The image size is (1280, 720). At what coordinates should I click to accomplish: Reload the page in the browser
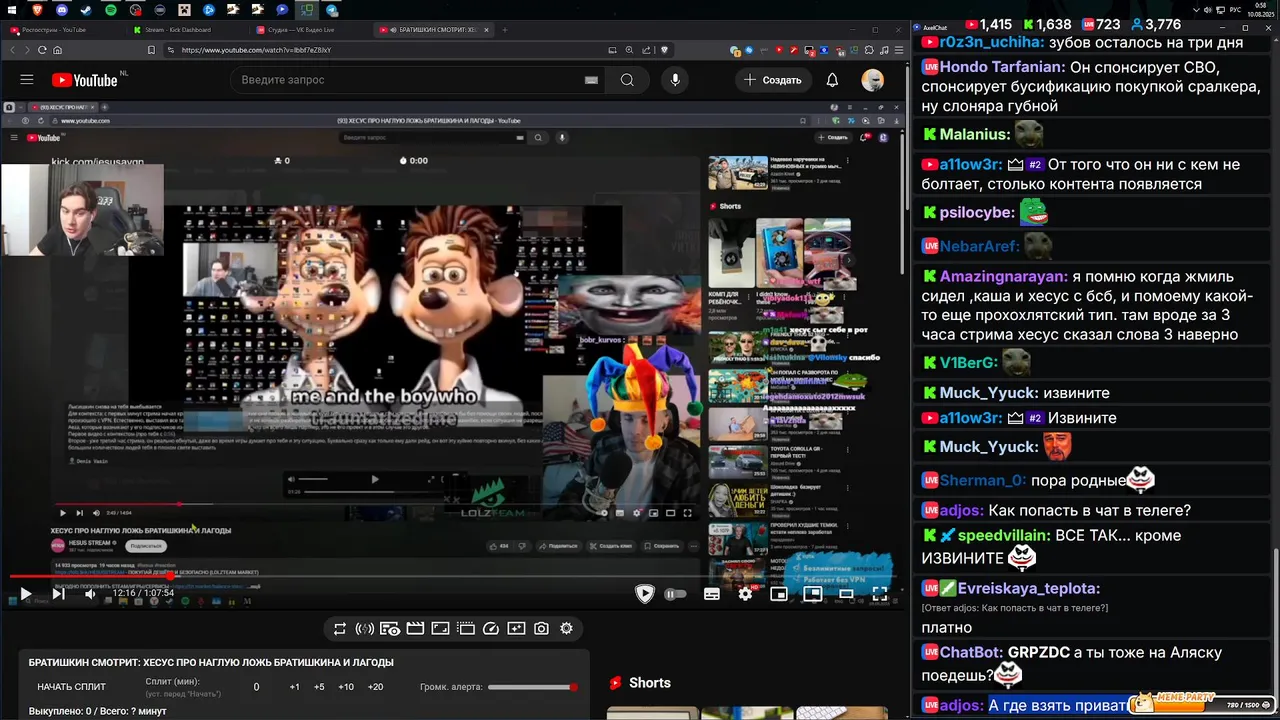41,50
